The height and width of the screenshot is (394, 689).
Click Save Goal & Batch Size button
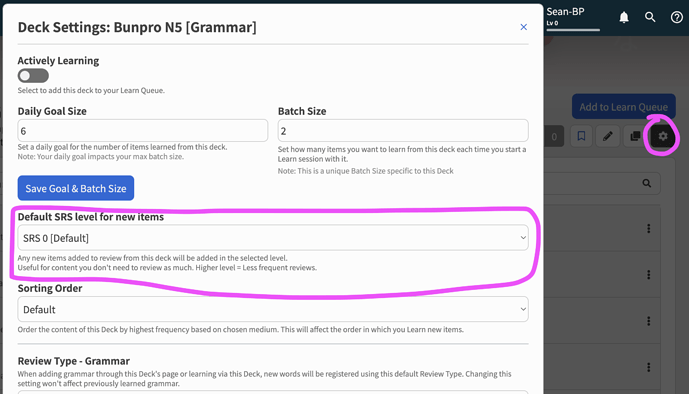click(76, 188)
